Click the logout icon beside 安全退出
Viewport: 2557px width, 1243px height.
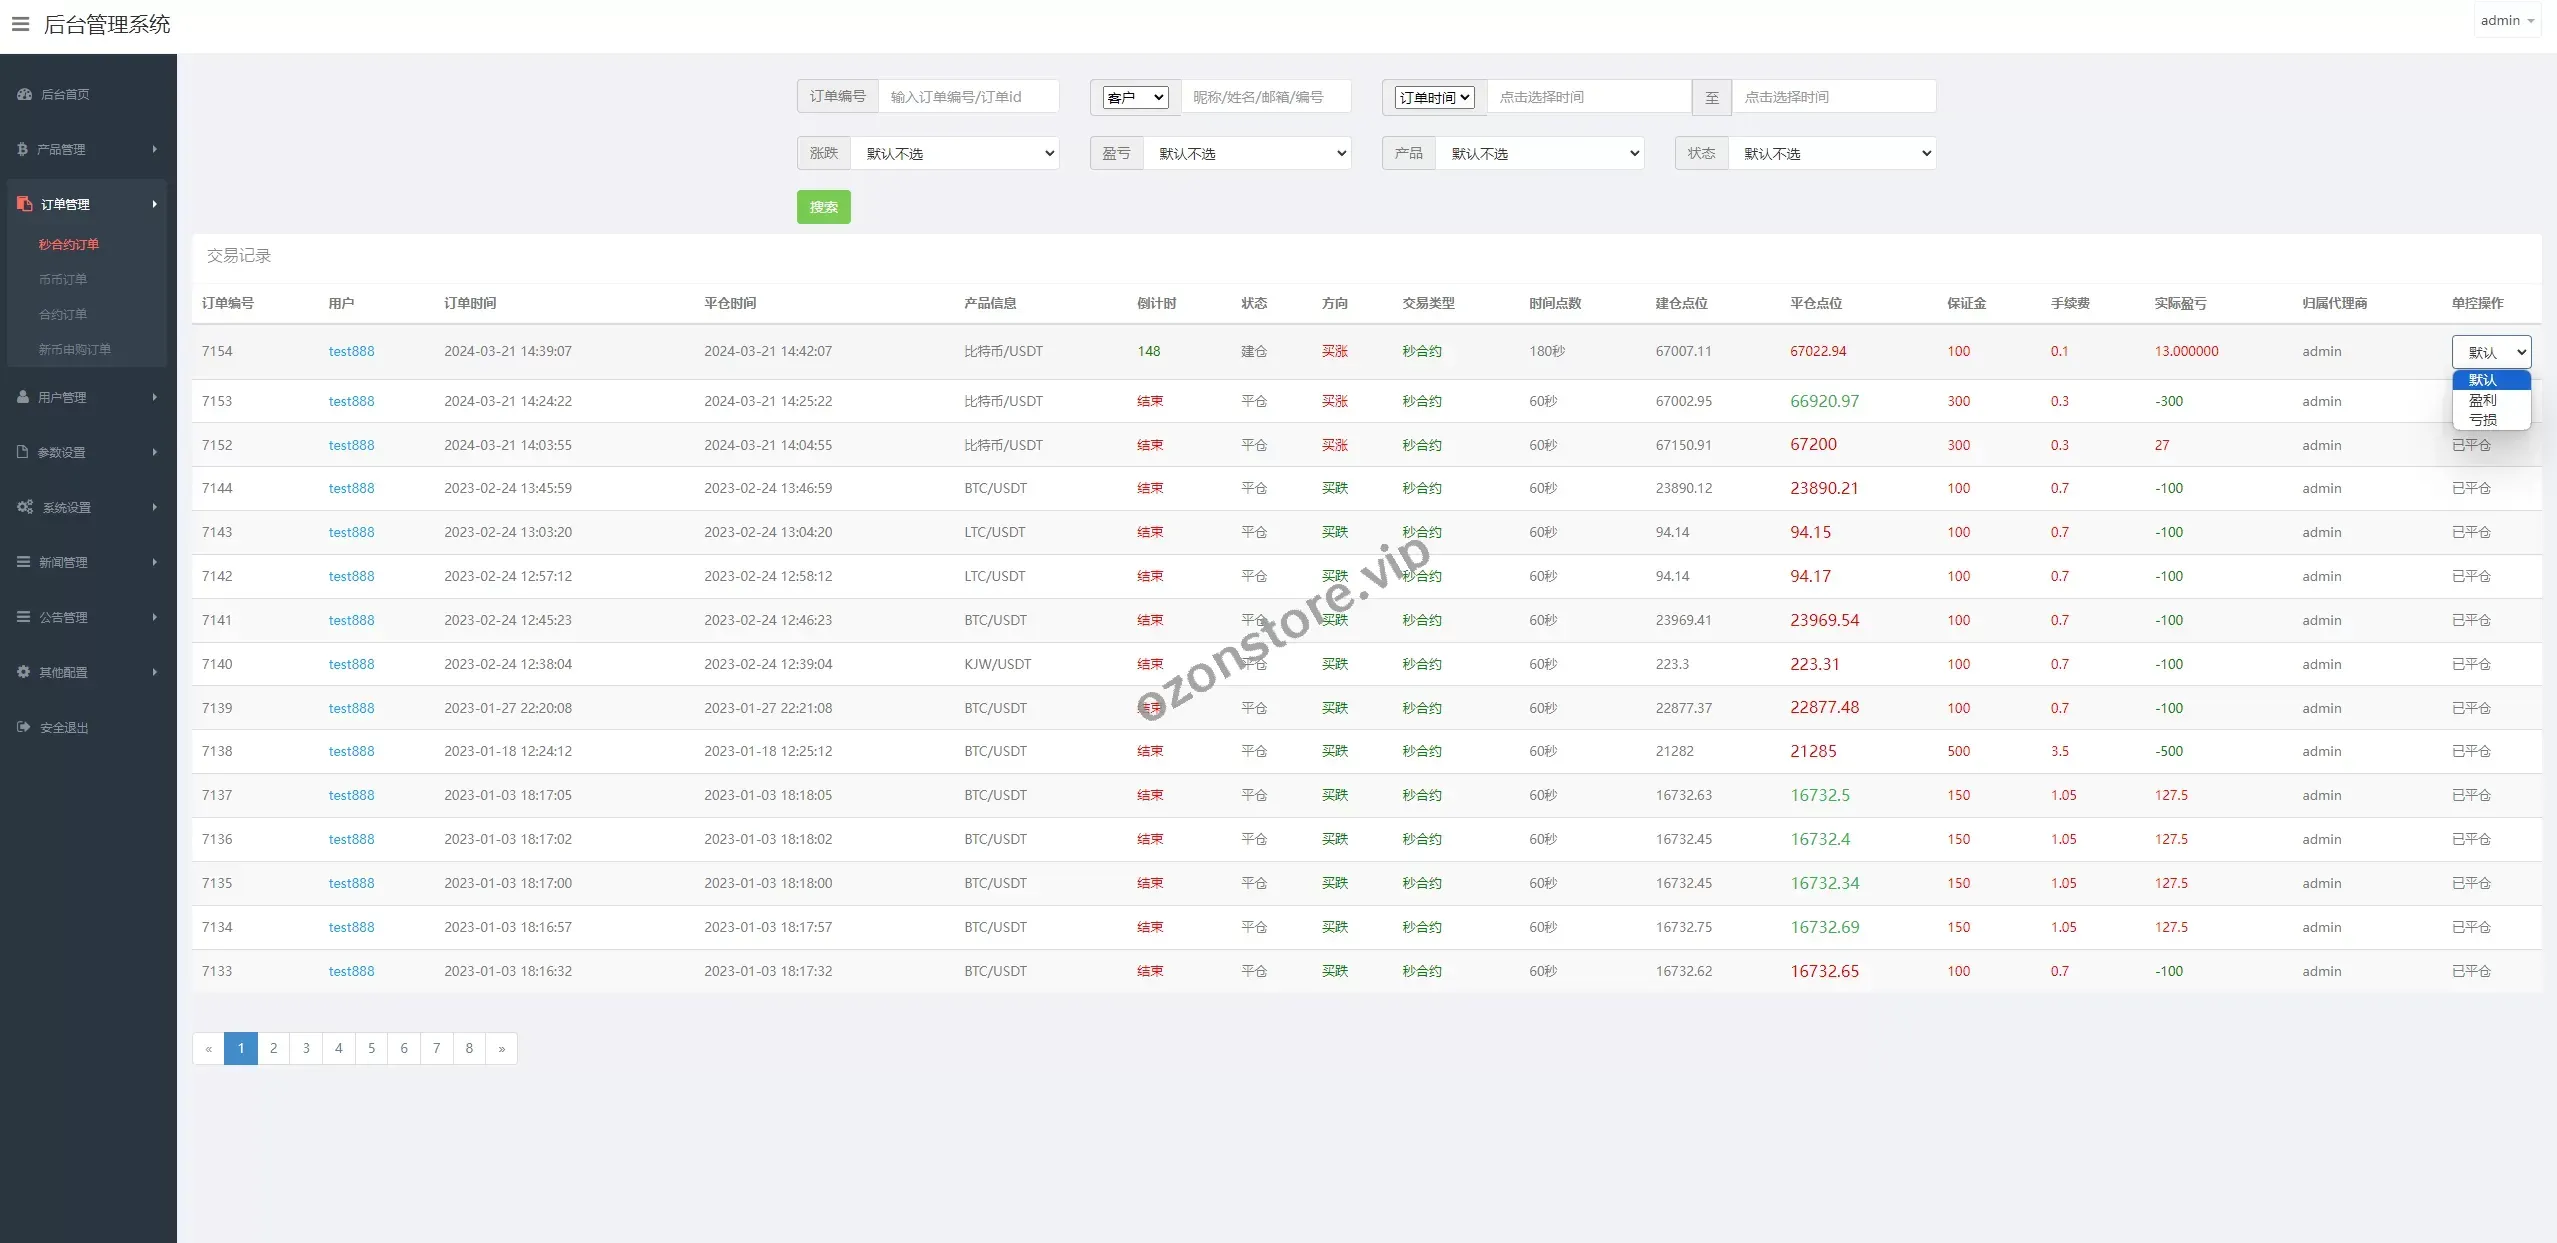[x=23, y=727]
